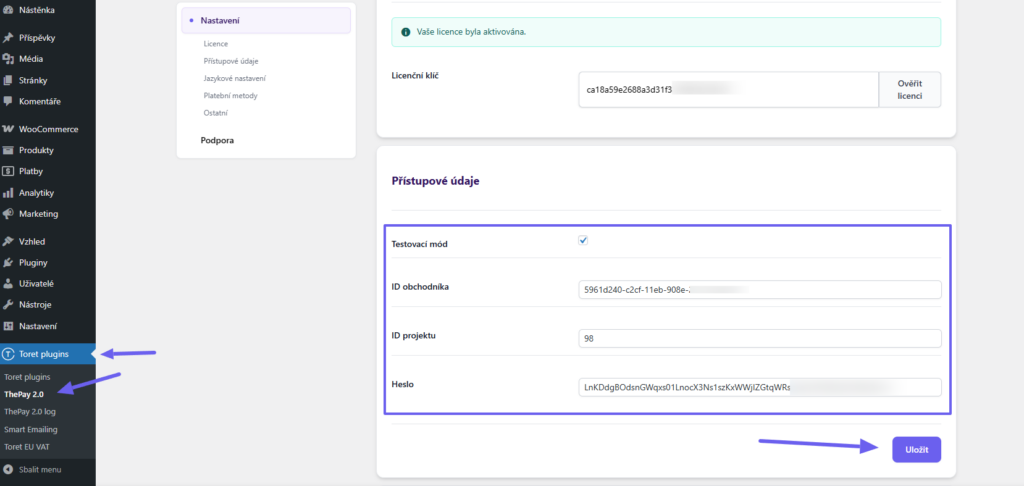Click the WooCommerce logo icon
Screen dimensions: 1024x486
pos(8,129)
